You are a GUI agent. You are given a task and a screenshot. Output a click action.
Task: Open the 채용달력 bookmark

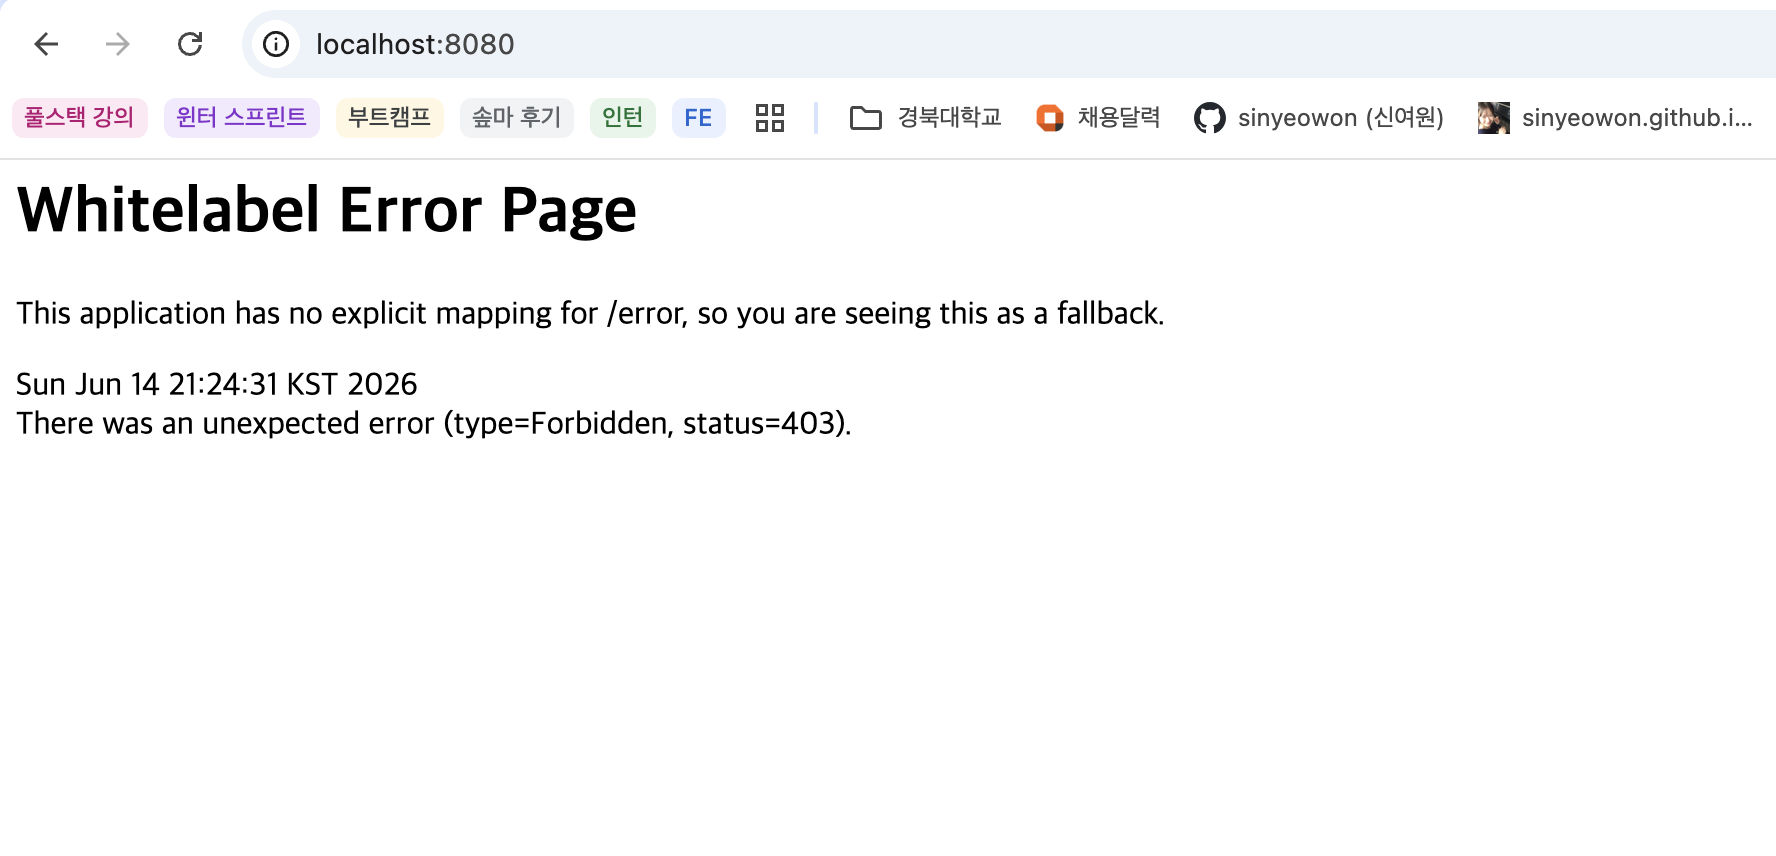pos(1098,118)
